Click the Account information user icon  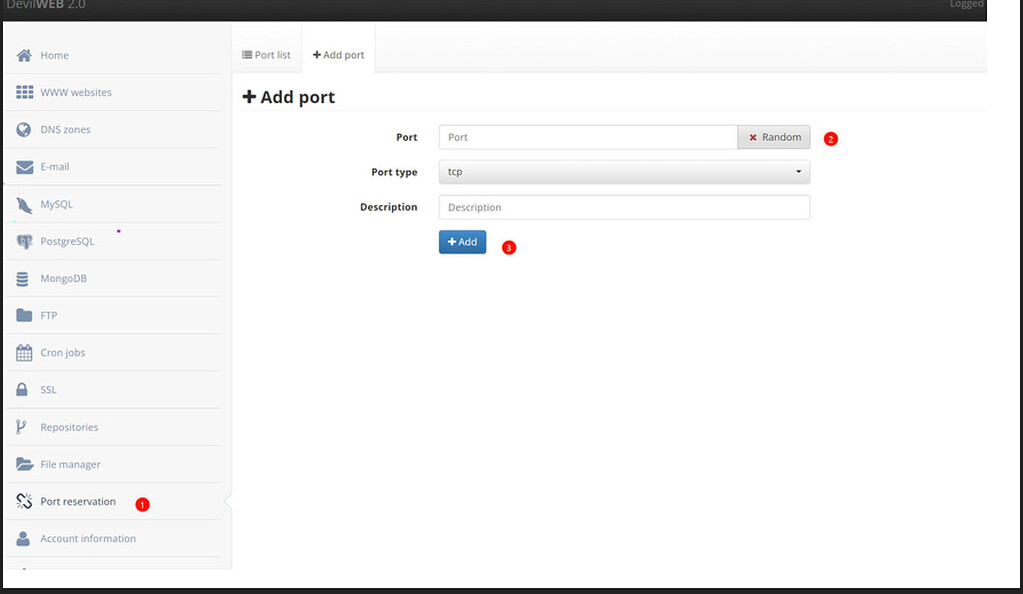23,539
